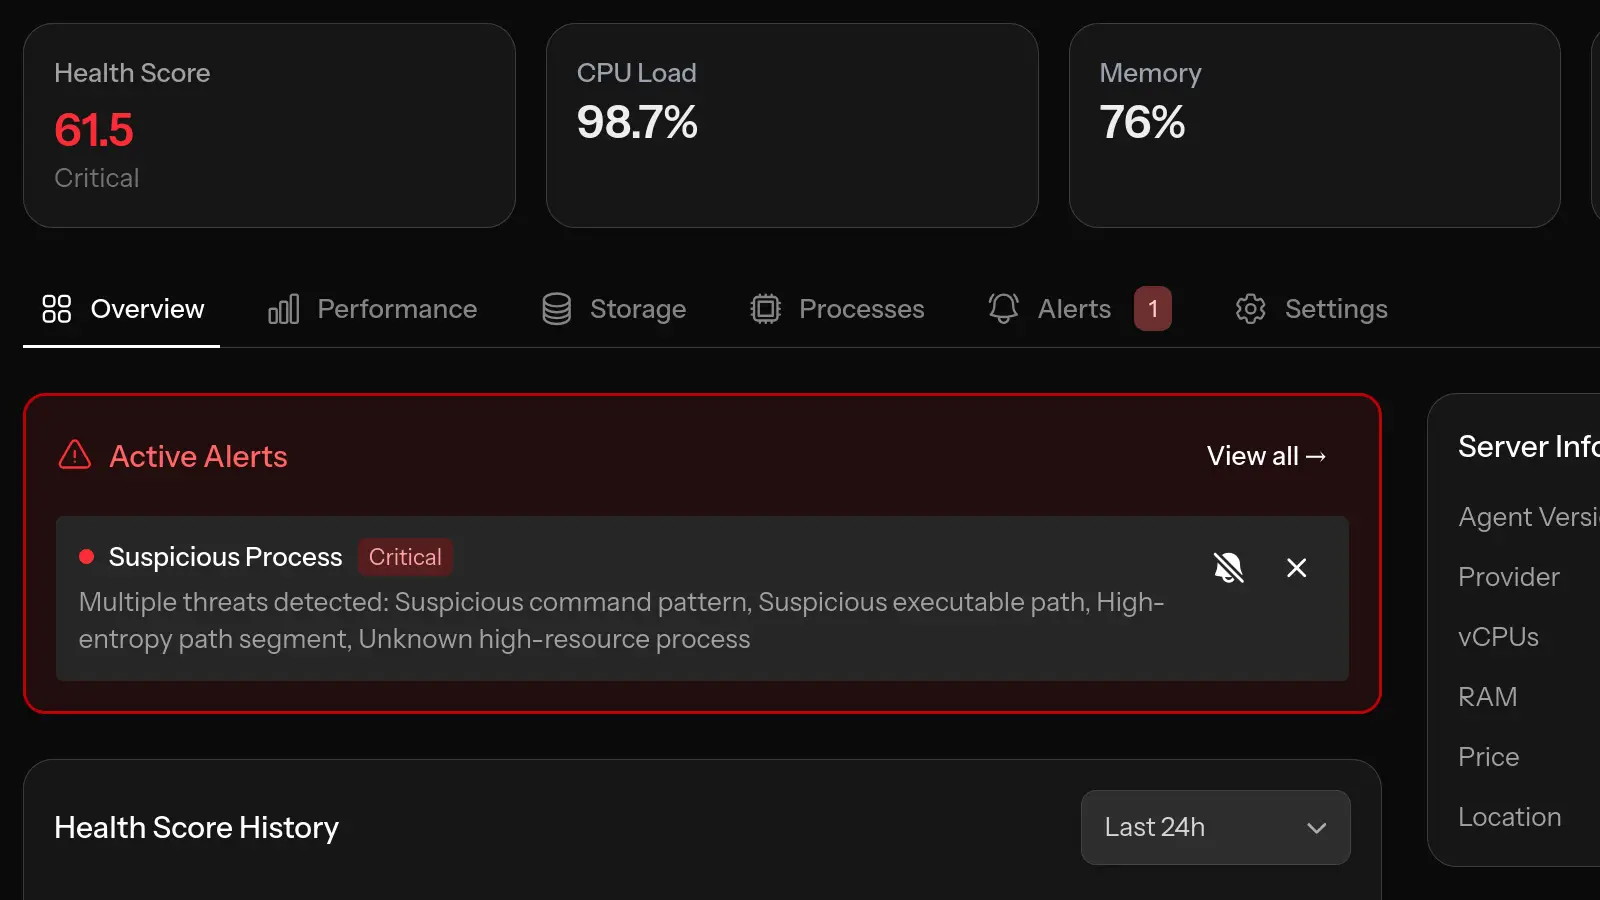Screen dimensions: 1600x900
Task: Expand the Server Info panel
Action: pyautogui.click(x=1527, y=446)
